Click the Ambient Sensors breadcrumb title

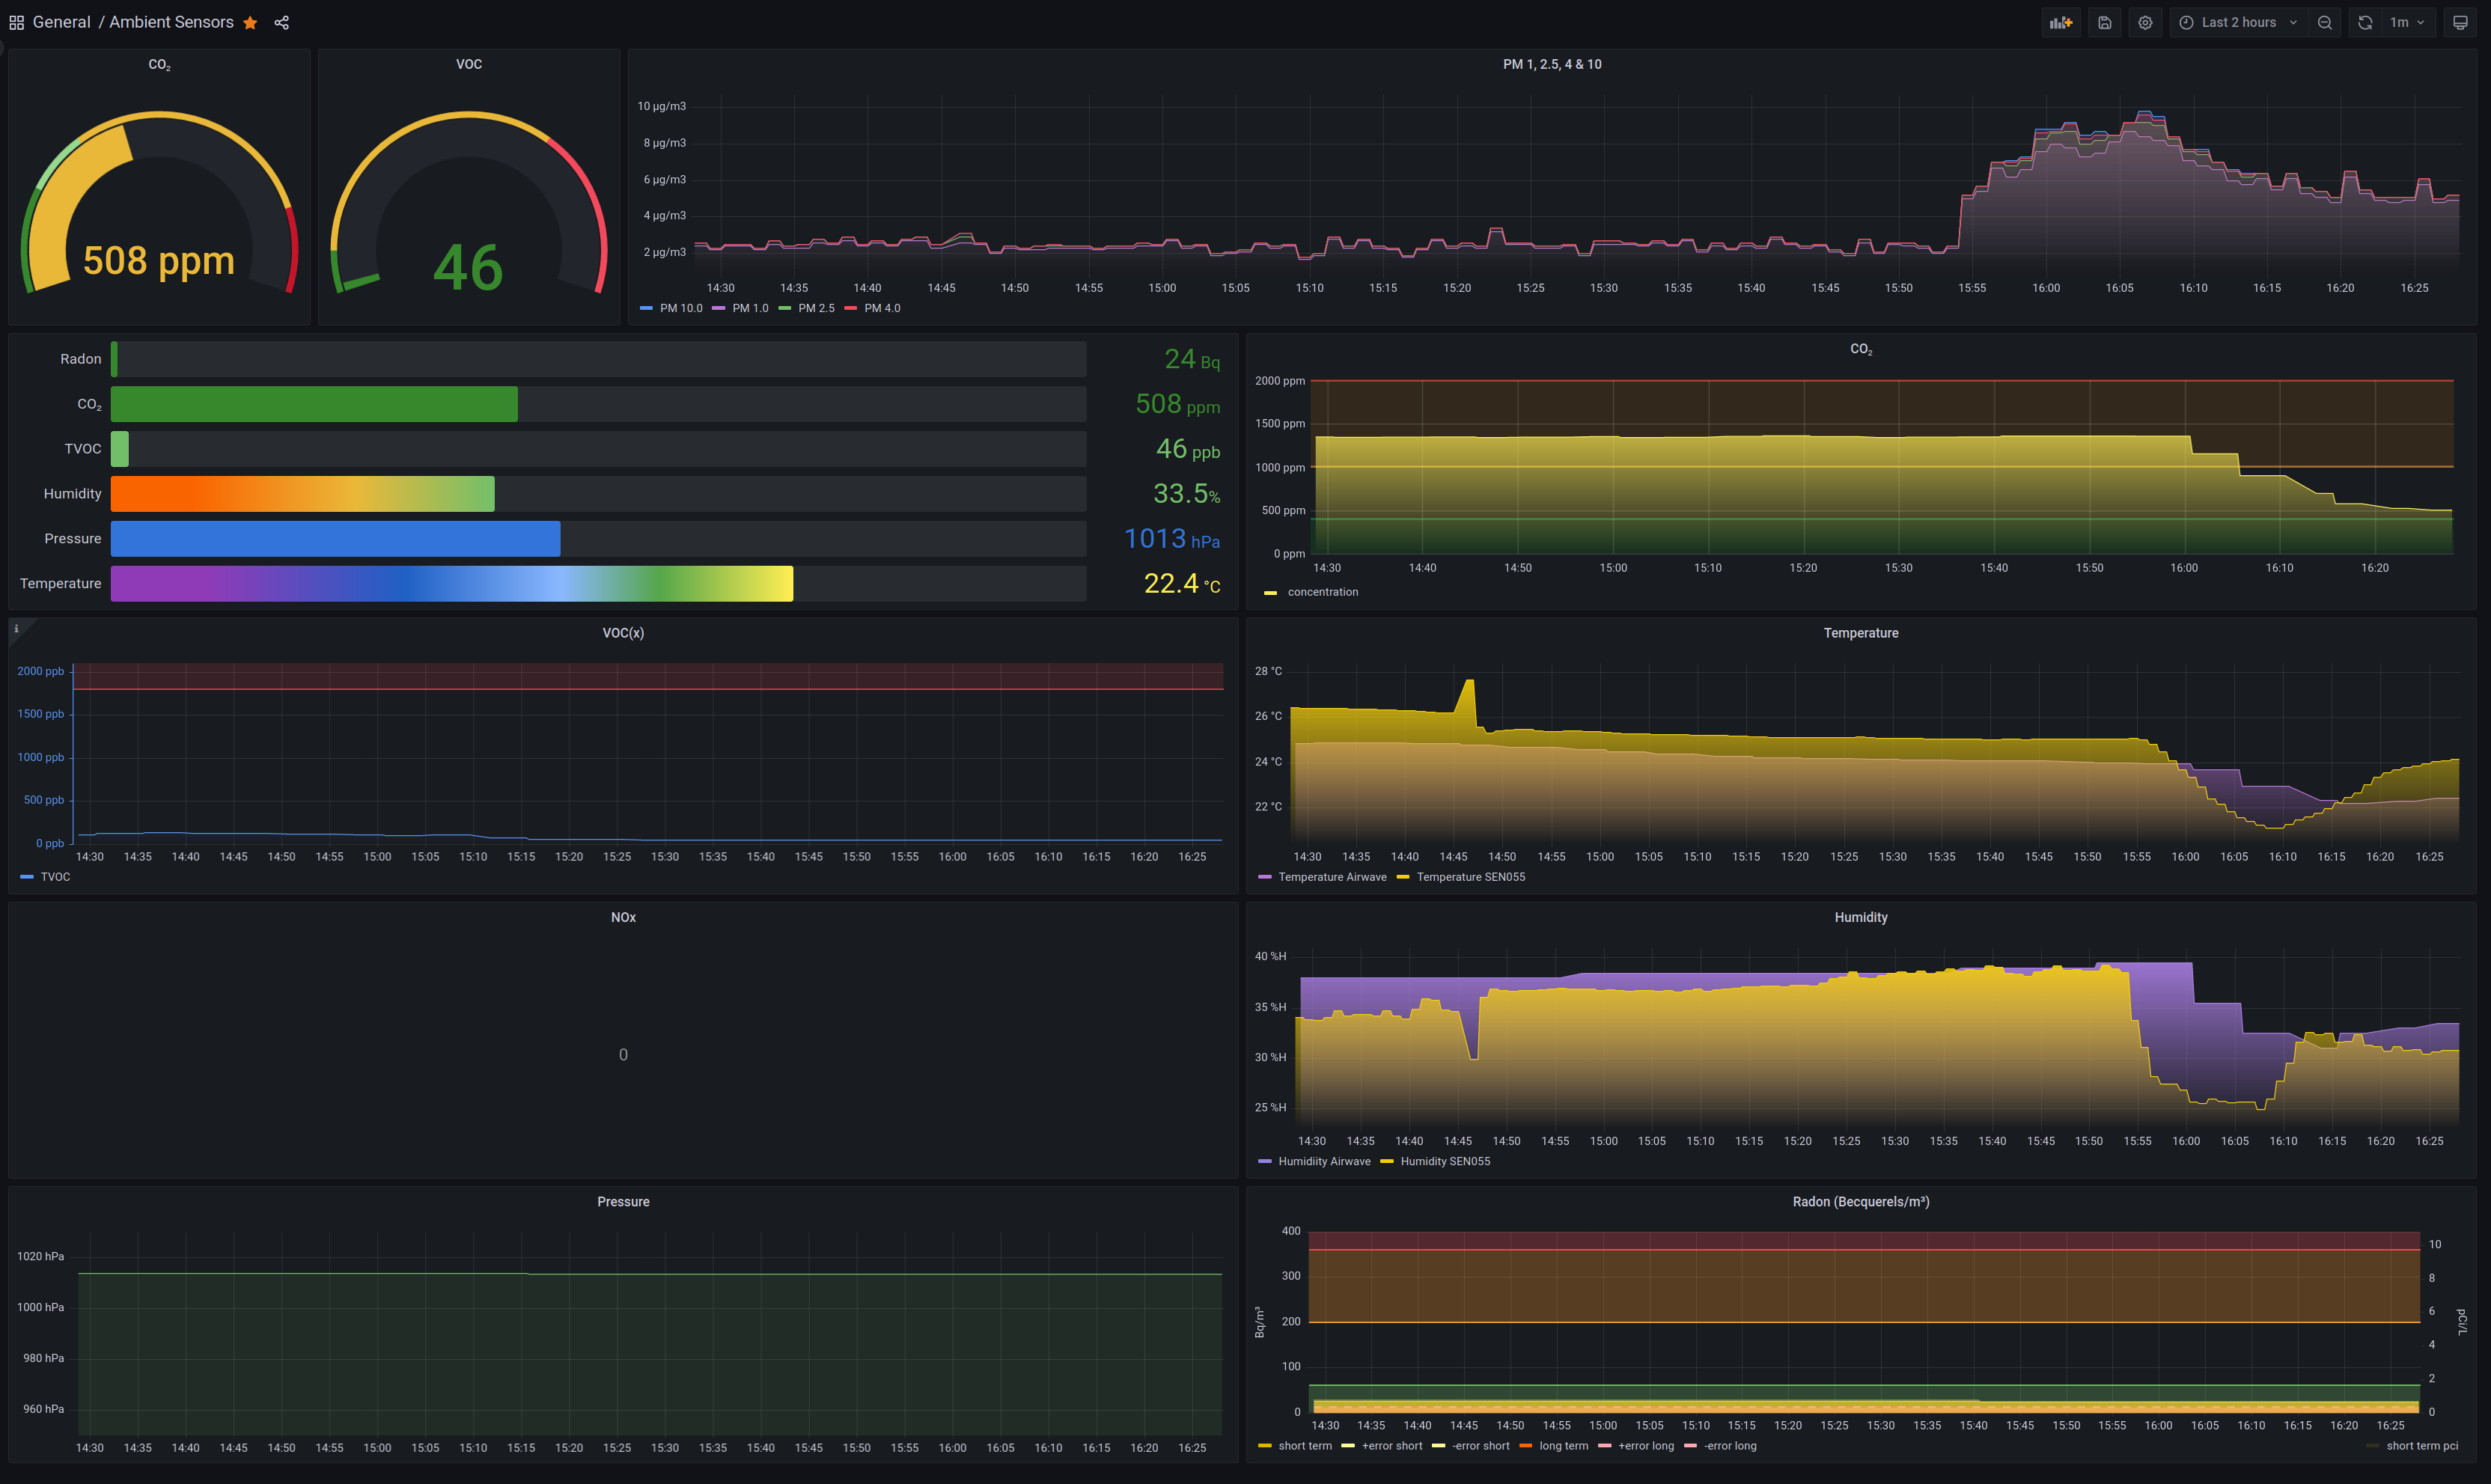coord(171,22)
